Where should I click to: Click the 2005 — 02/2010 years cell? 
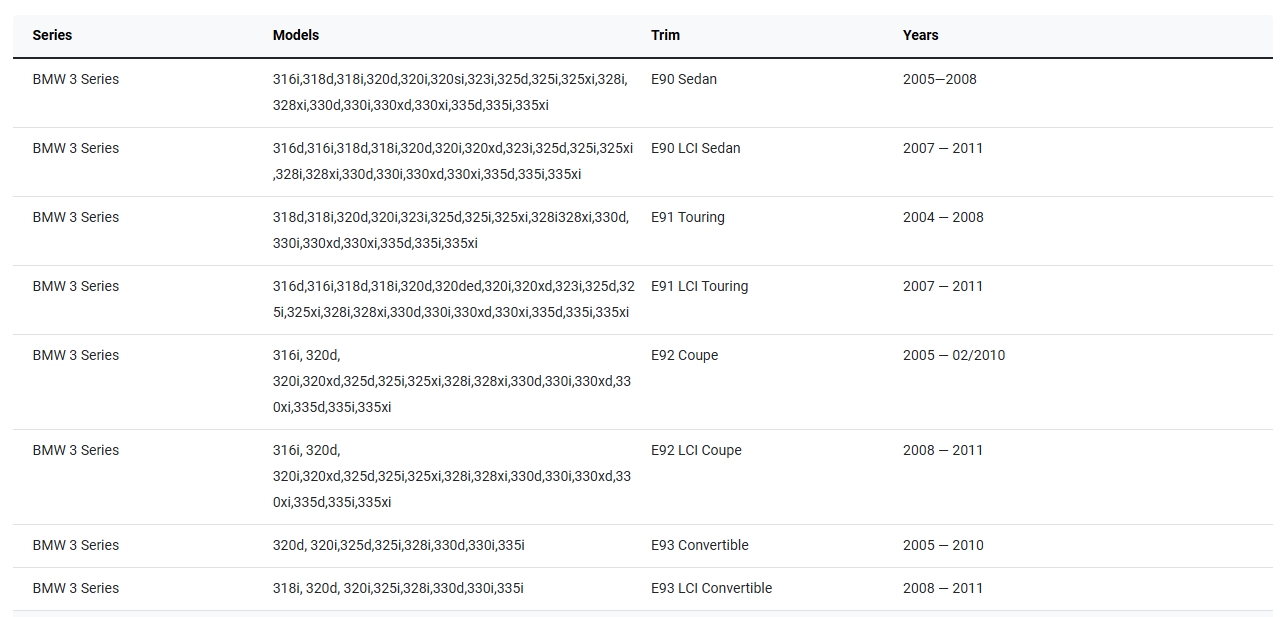(953, 355)
